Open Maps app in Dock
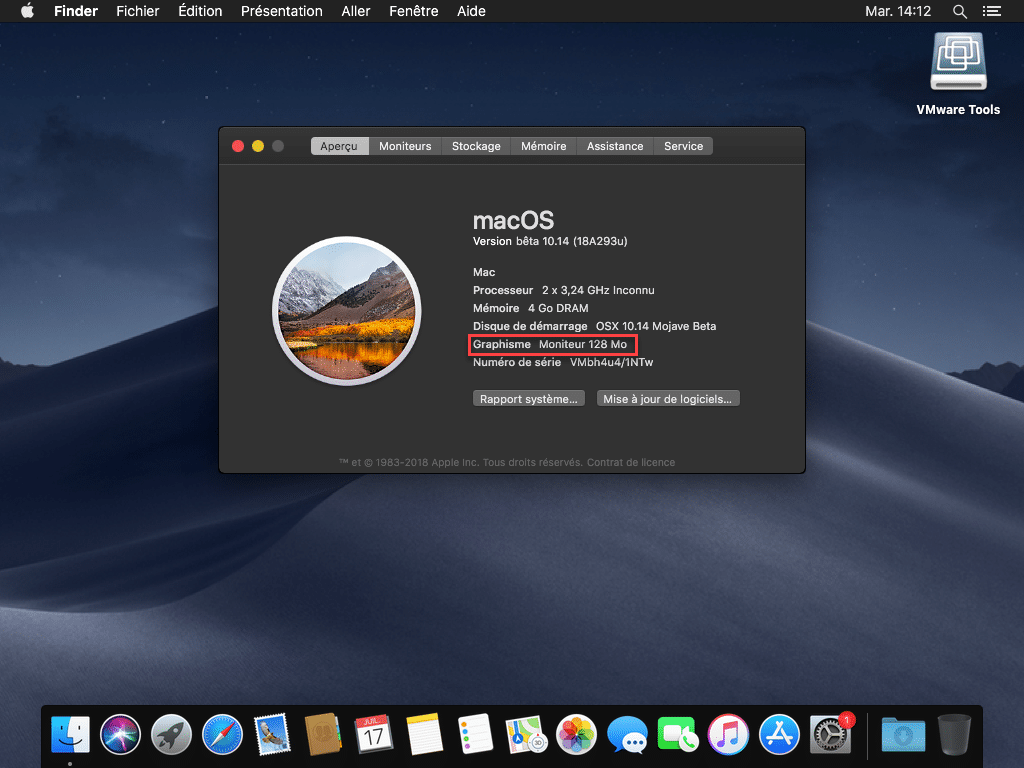This screenshot has height=768, width=1024. click(x=526, y=734)
